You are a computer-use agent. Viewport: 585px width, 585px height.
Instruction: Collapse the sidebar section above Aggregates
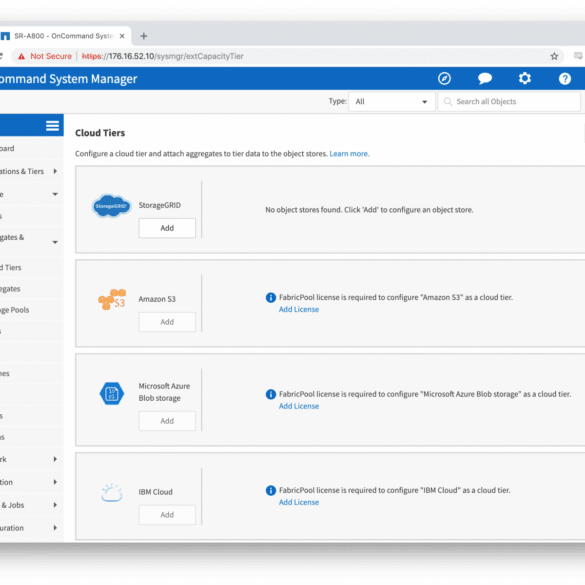[x=55, y=194]
